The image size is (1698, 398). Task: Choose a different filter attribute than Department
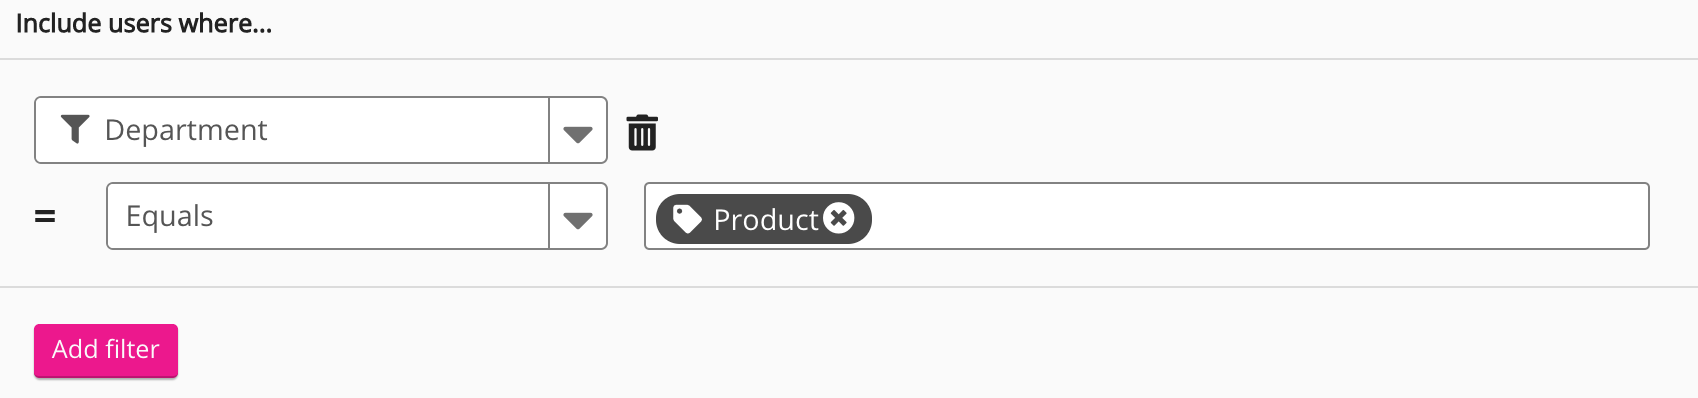[x=321, y=130]
